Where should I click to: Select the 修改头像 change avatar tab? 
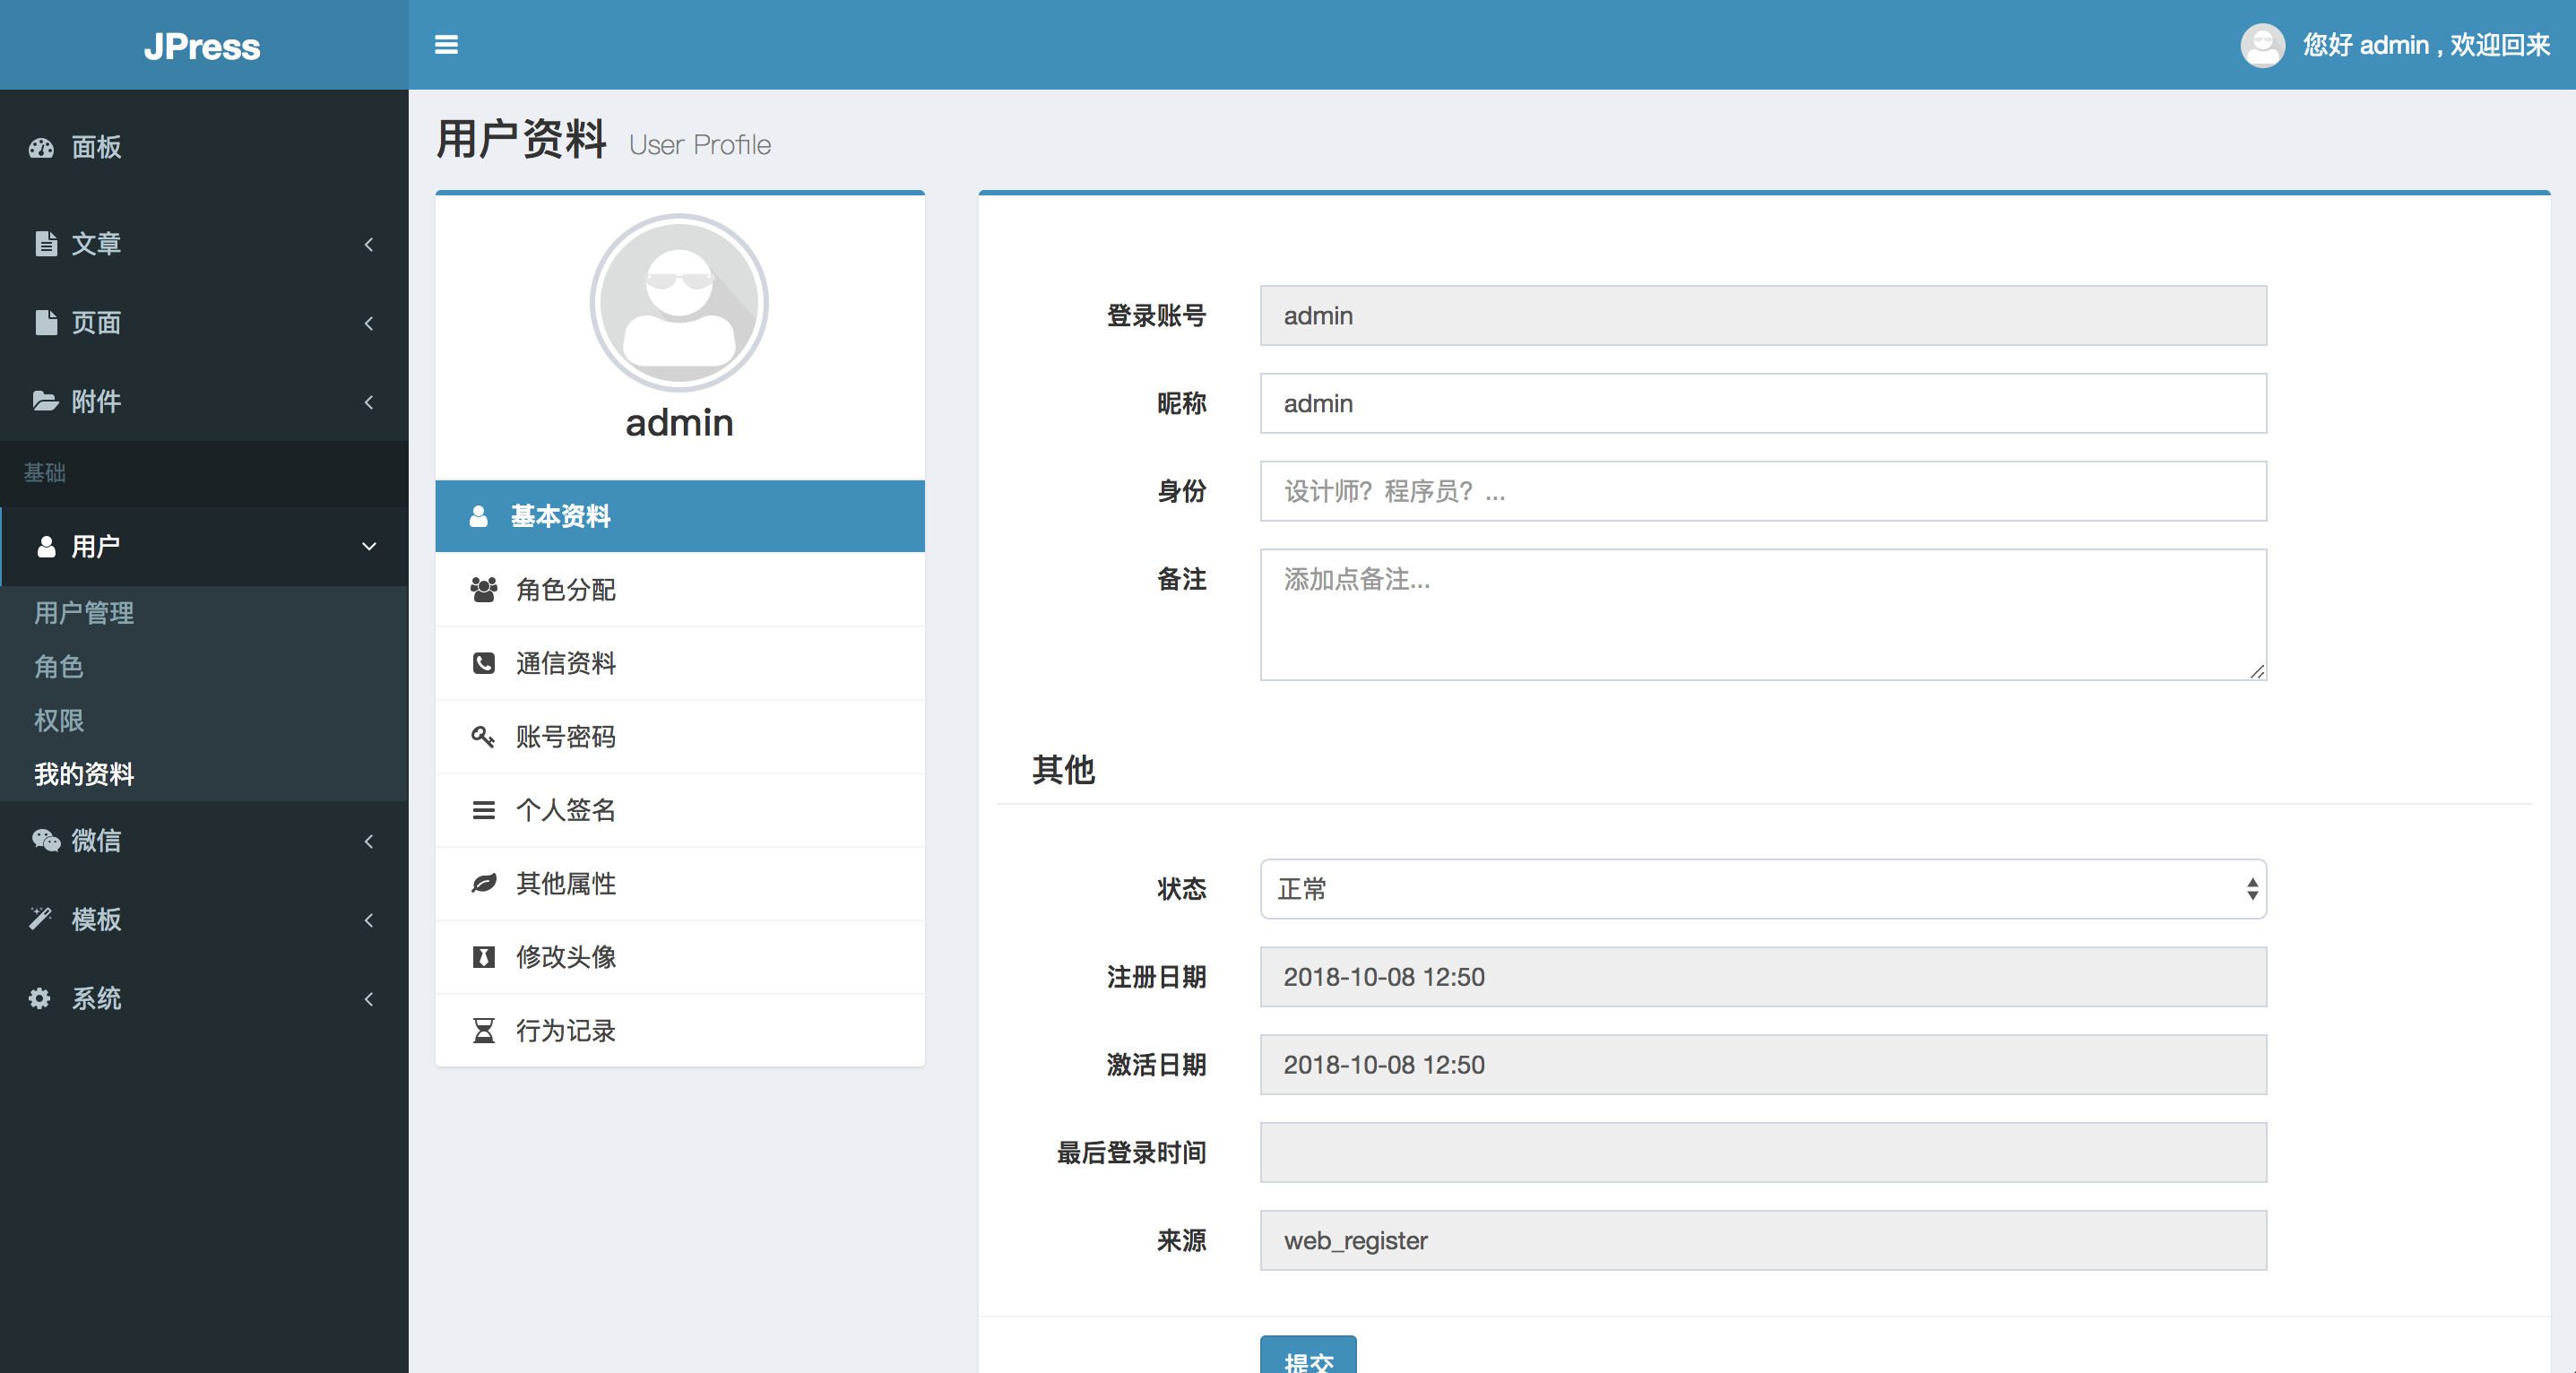tap(565, 957)
